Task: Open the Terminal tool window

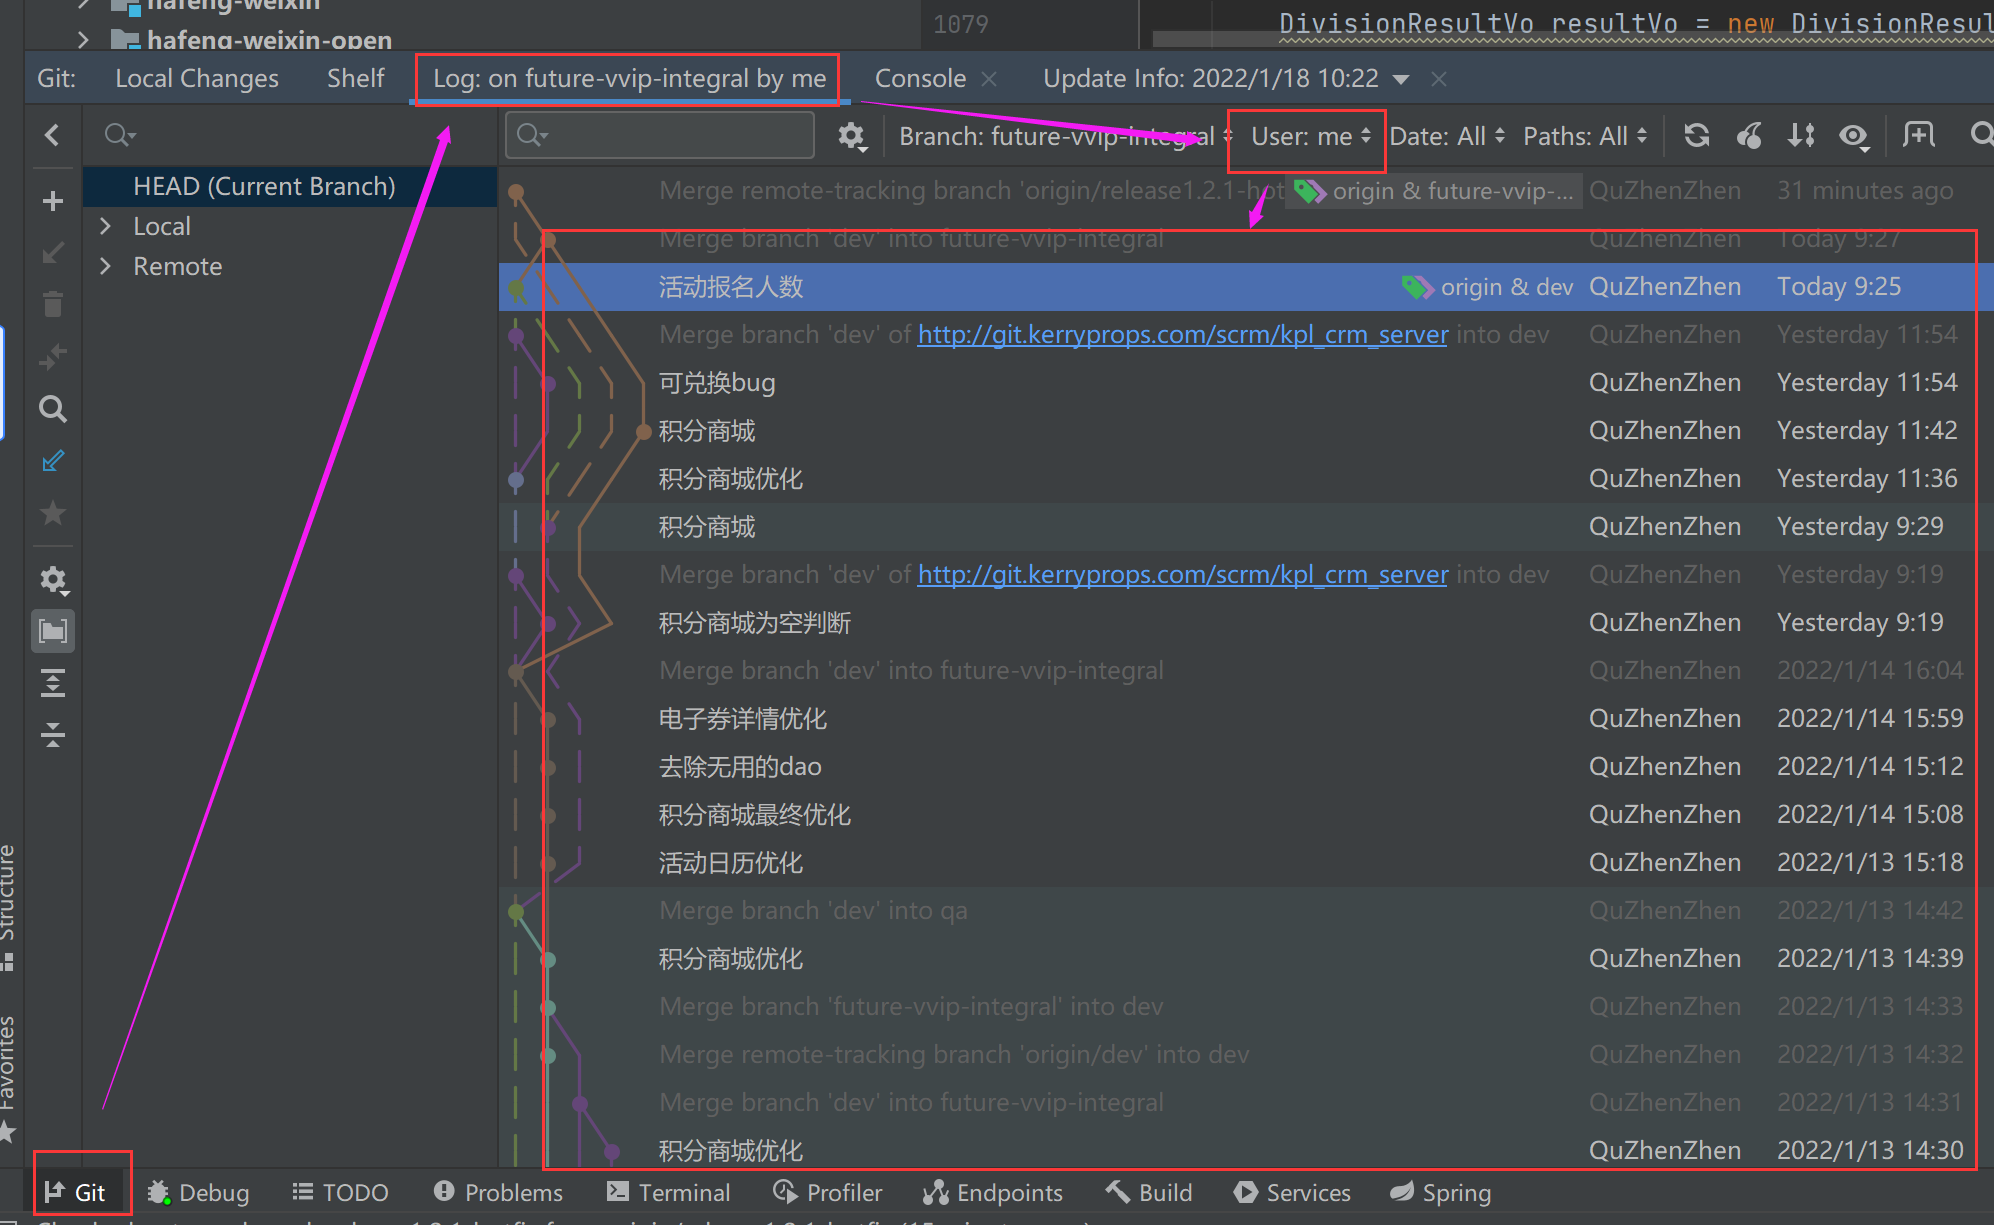Action: [669, 1192]
